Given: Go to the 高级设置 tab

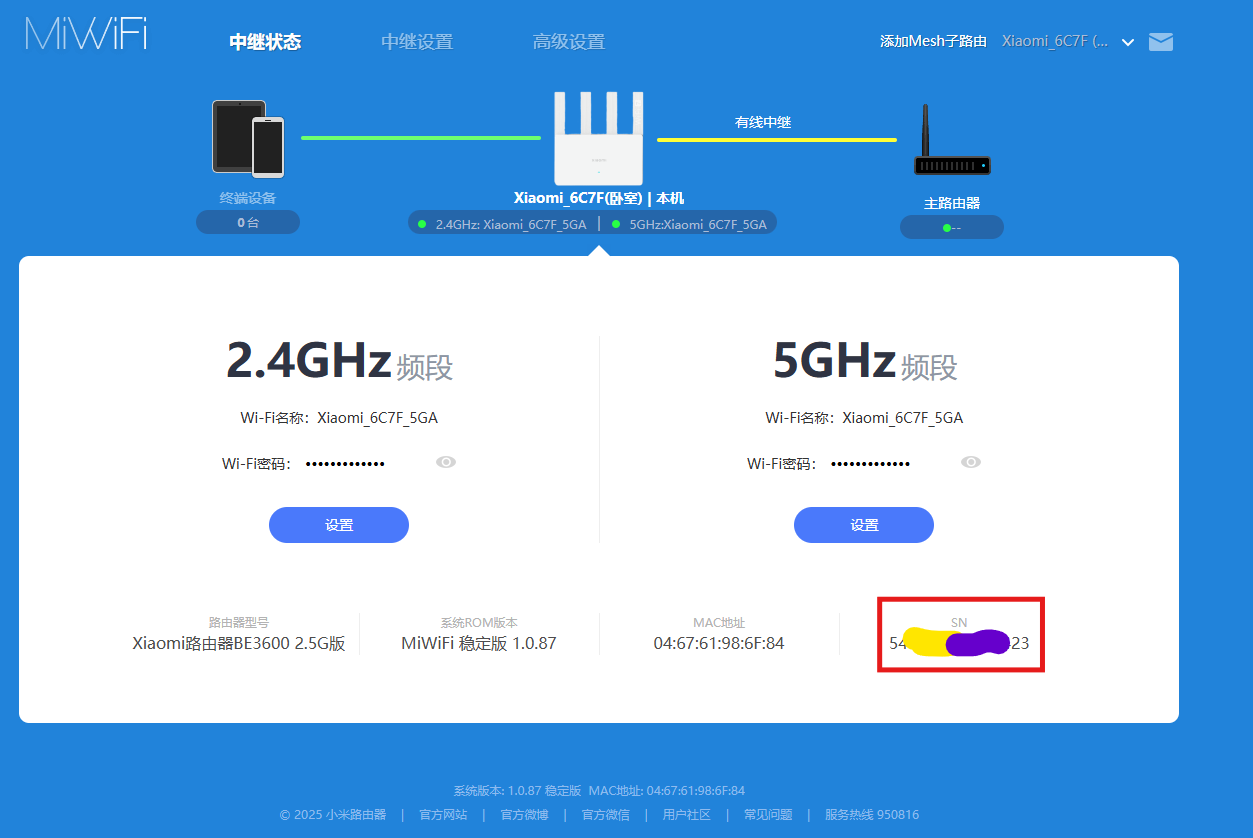Looking at the screenshot, I should tap(569, 42).
